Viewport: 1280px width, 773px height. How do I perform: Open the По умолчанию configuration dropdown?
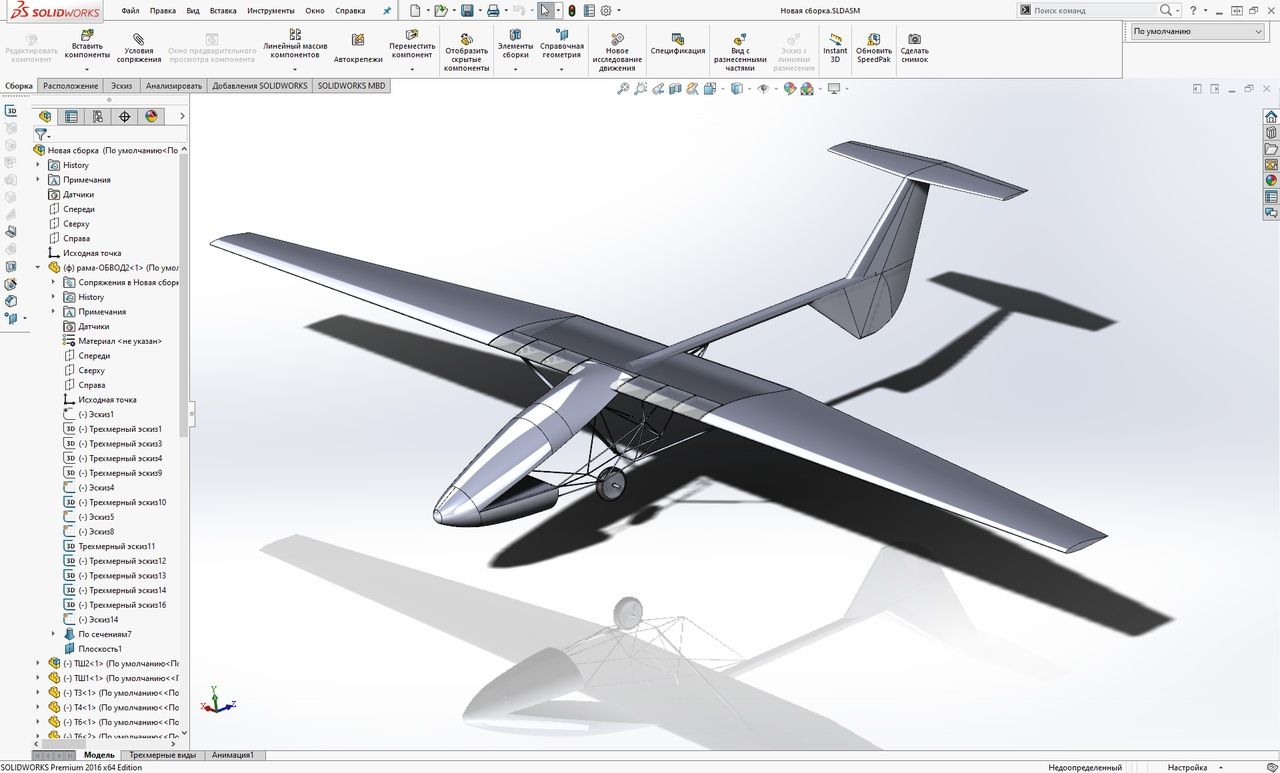1197,31
